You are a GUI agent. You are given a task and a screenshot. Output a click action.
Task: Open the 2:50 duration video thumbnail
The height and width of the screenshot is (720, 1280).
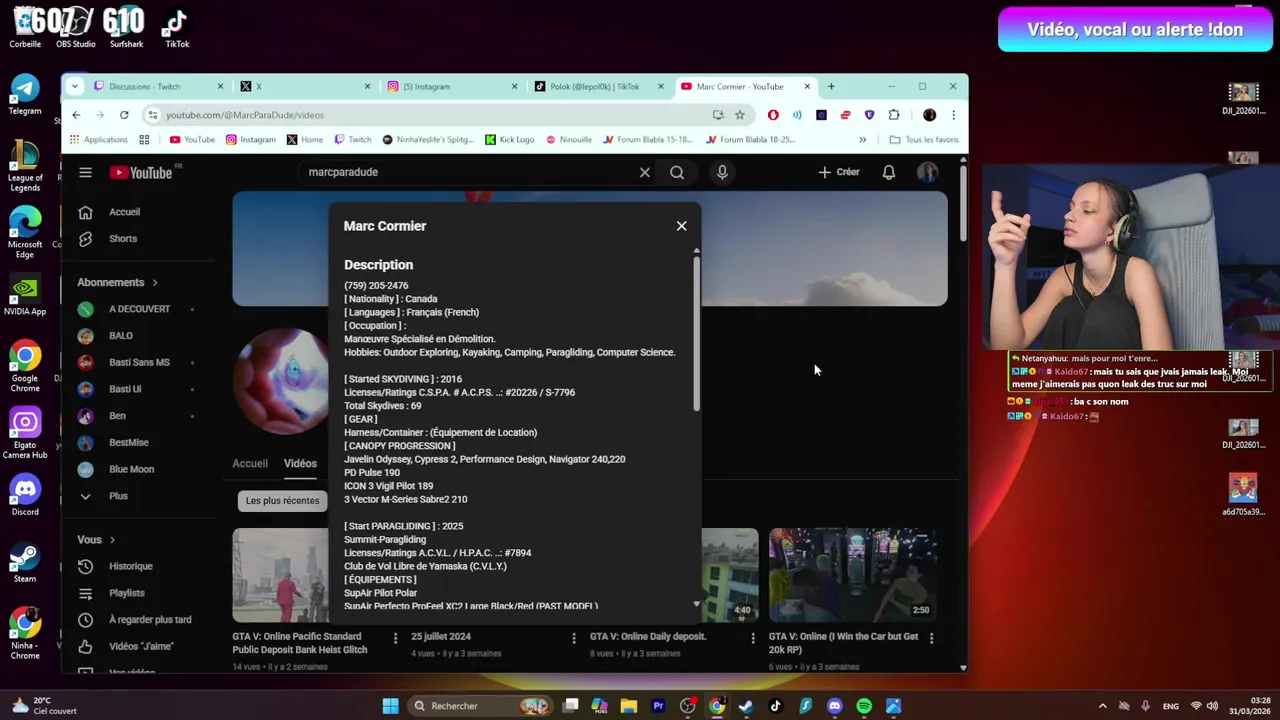[x=852, y=575]
